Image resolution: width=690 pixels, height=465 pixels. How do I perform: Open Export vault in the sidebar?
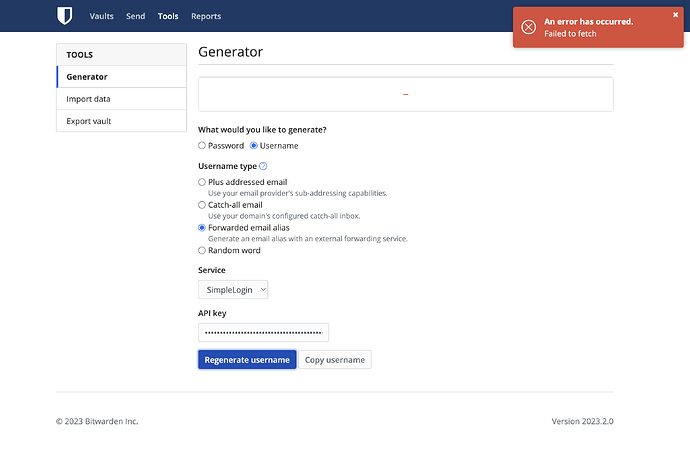pyautogui.click(x=121, y=121)
